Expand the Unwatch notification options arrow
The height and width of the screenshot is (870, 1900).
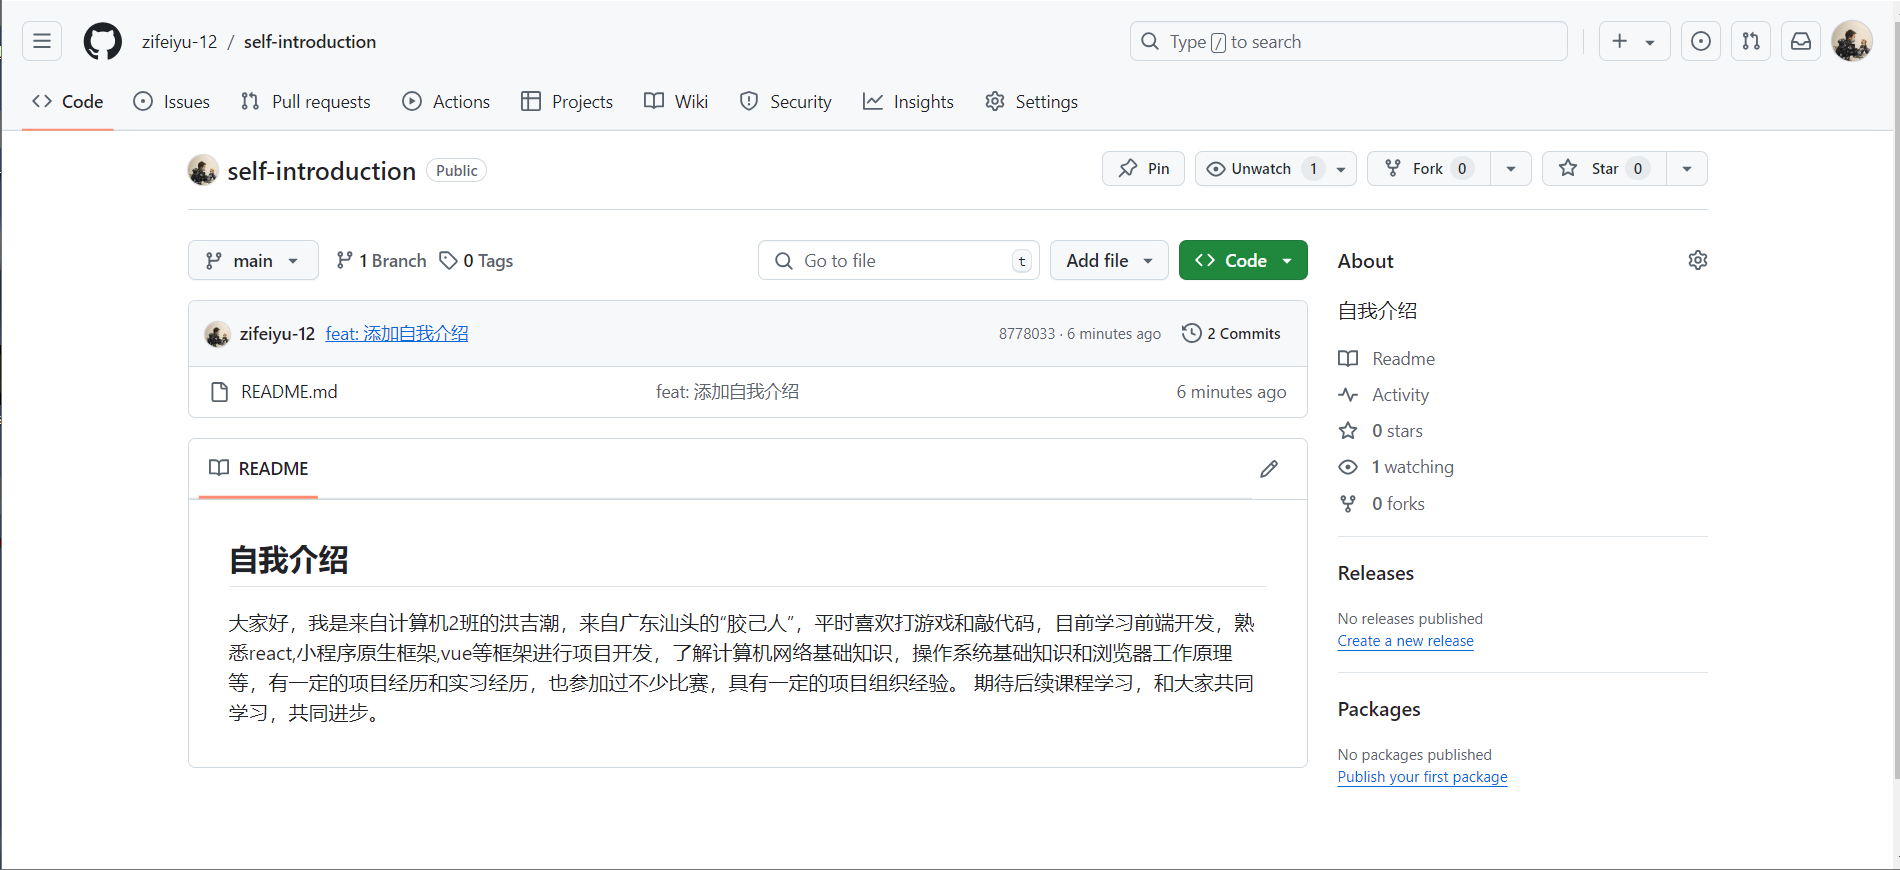[1342, 168]
